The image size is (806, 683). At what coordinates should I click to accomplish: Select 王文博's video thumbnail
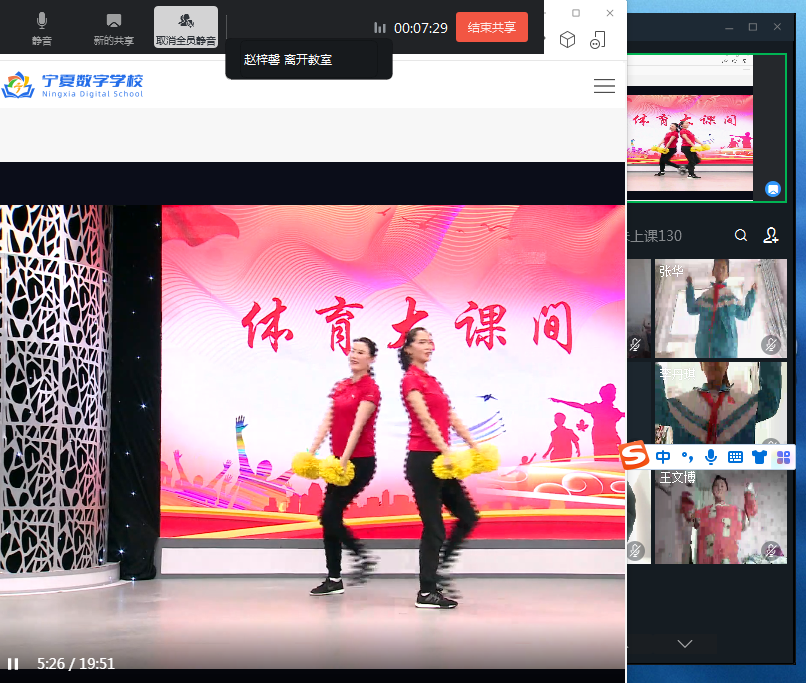pyautogui.click(x=720, y=515)
